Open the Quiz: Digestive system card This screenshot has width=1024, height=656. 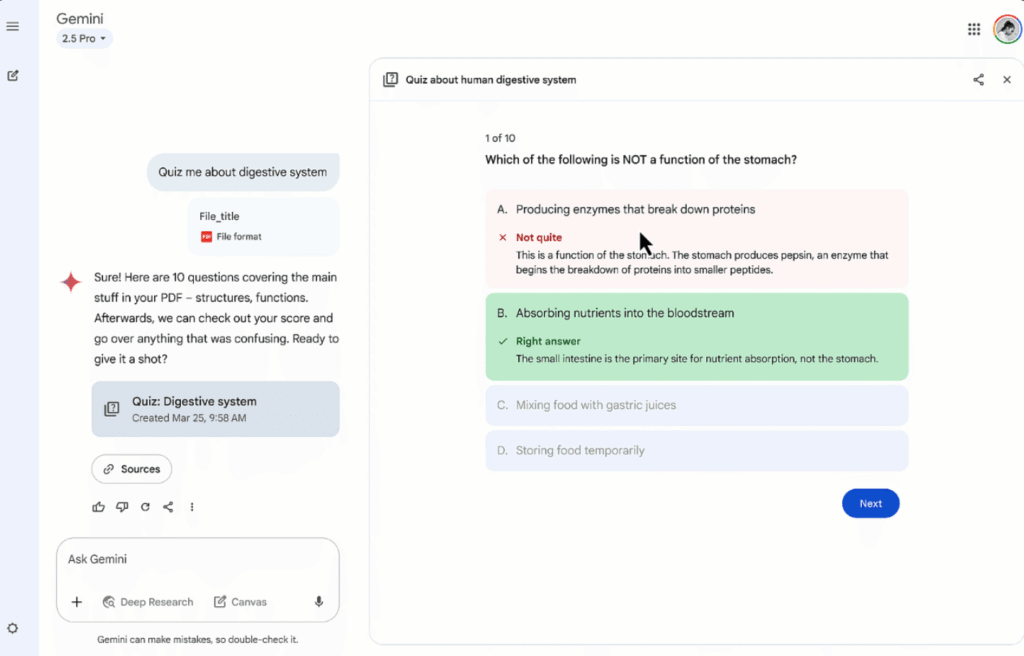pos(216,409)
